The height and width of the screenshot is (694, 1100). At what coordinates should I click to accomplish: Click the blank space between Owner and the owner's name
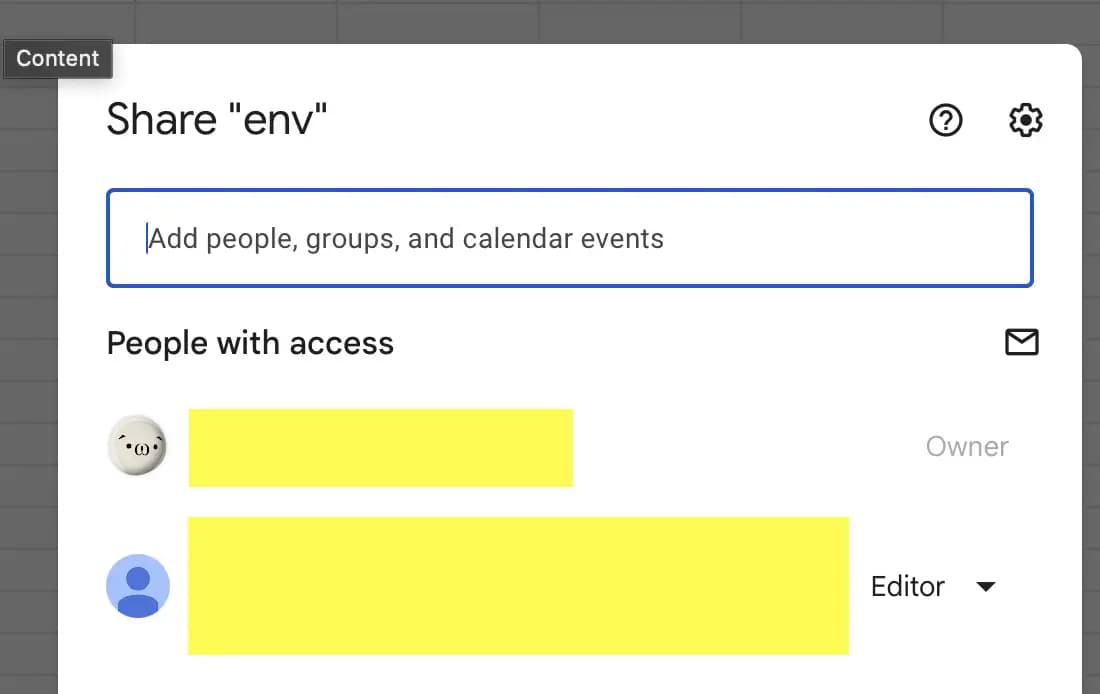pyautogui.click(x=750, y=447)
